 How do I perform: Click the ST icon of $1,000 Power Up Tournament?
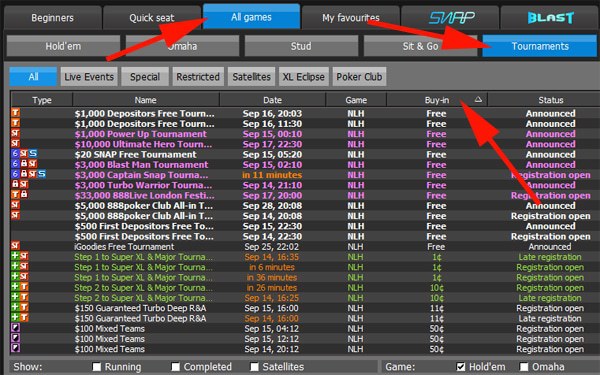(15, 133)
